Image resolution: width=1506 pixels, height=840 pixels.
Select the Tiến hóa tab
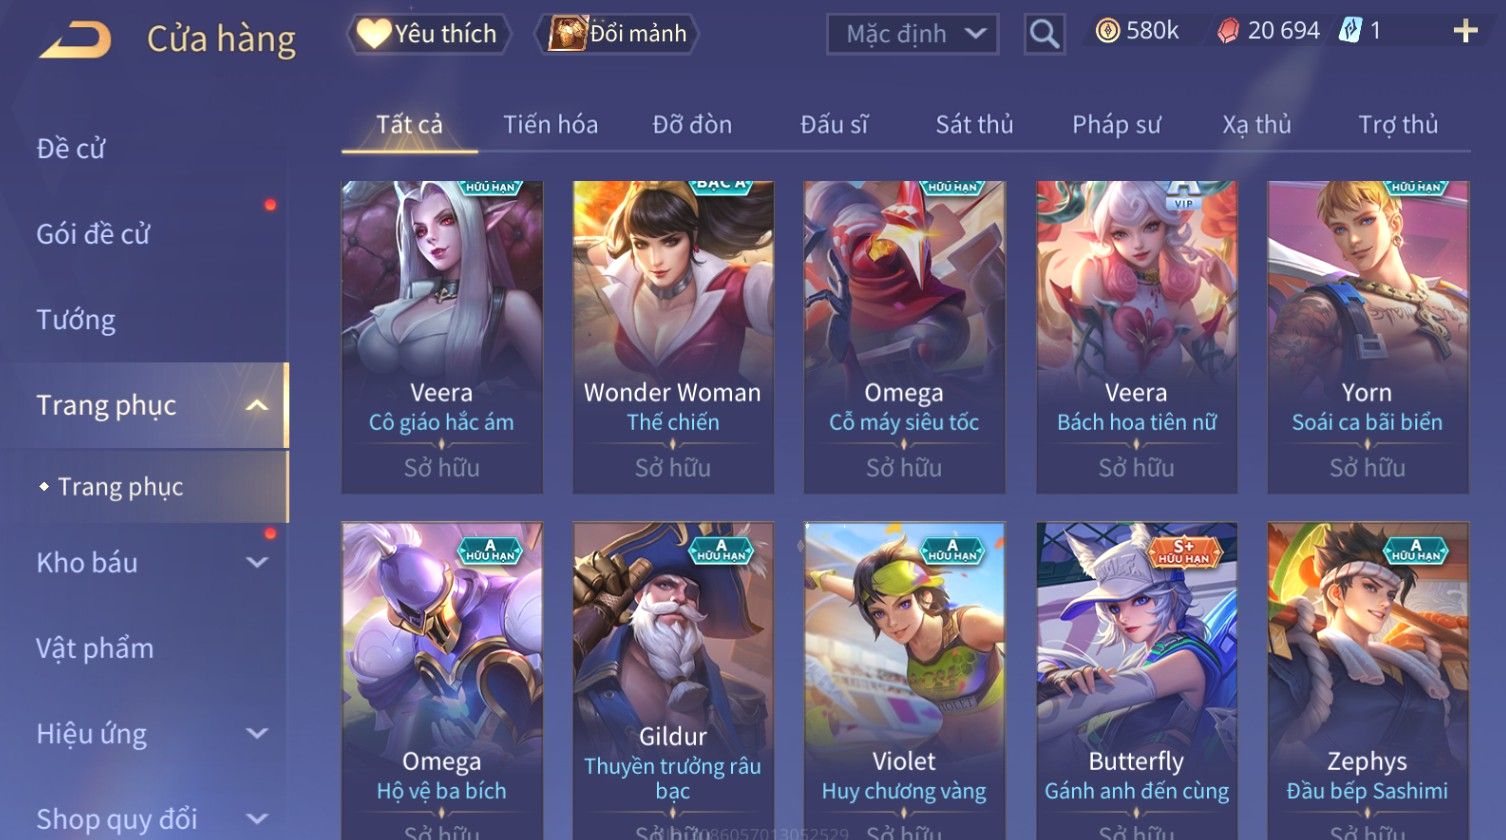(x=550, y=125)
